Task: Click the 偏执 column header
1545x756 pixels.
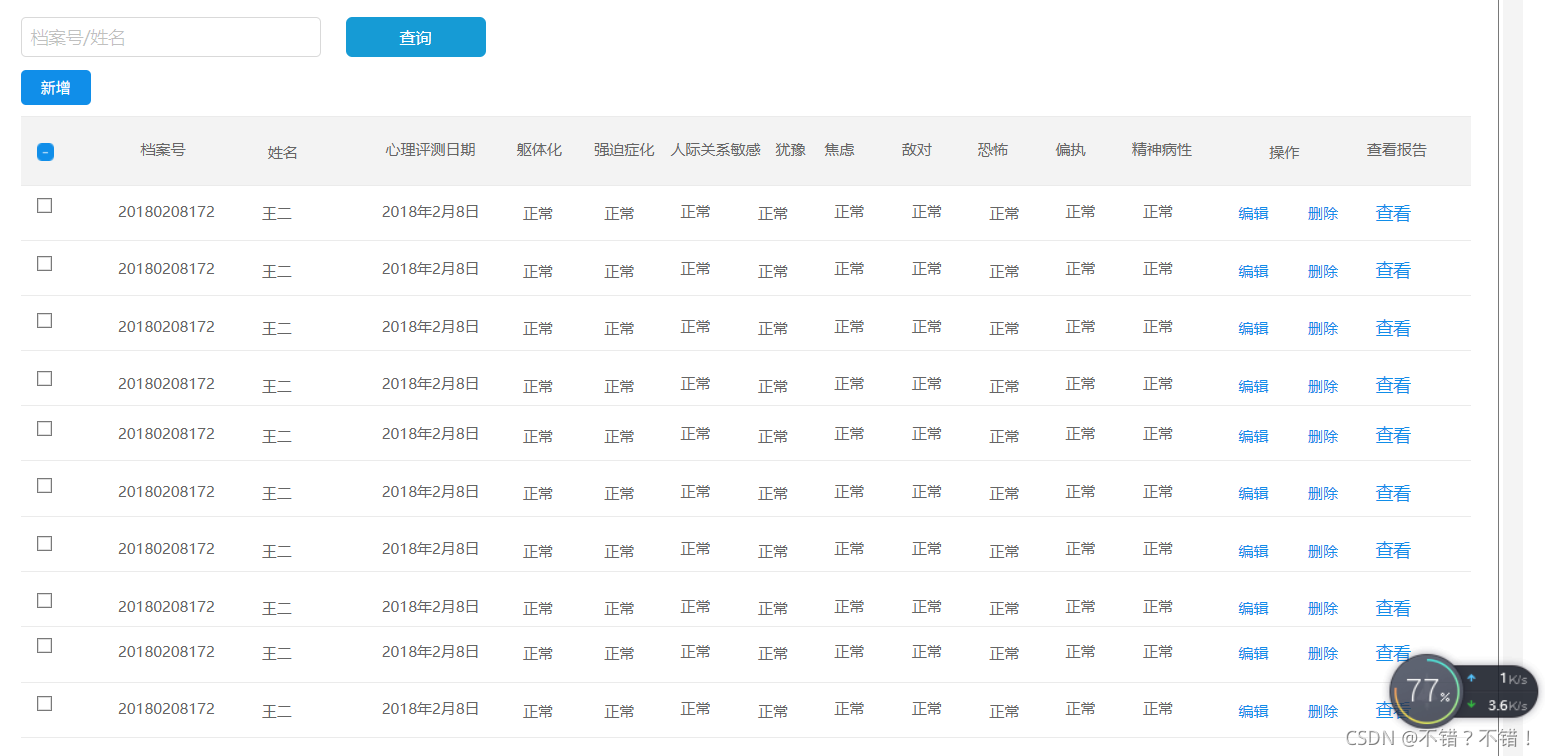Action: tap(1071, 150)
